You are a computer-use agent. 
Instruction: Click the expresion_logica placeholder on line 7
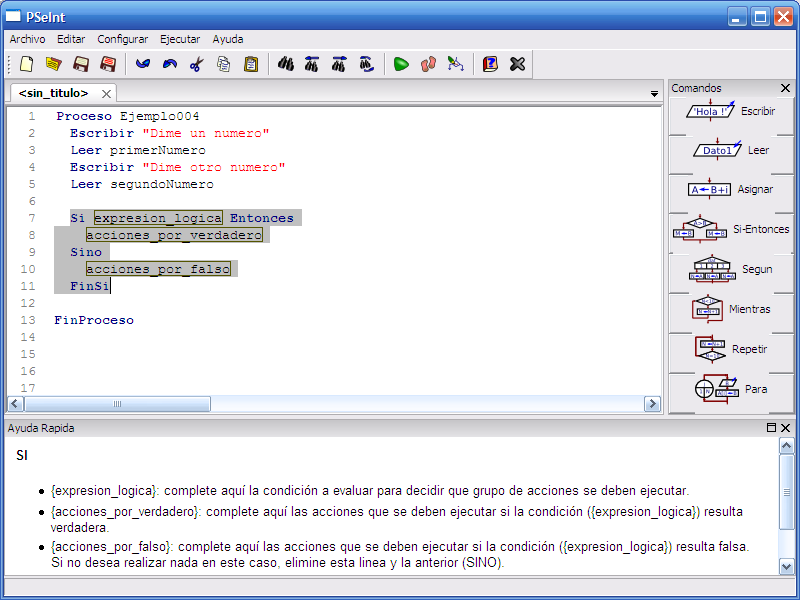pyautogui.click(x=157, y=217)
